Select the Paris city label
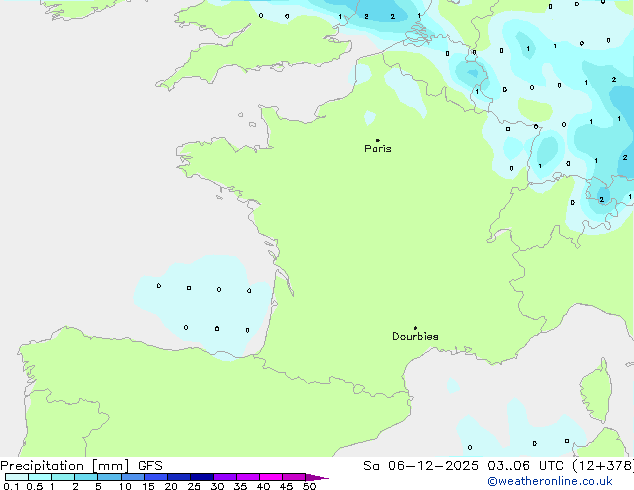The width and height of the screenshot is (634, 490). point(378,148)
